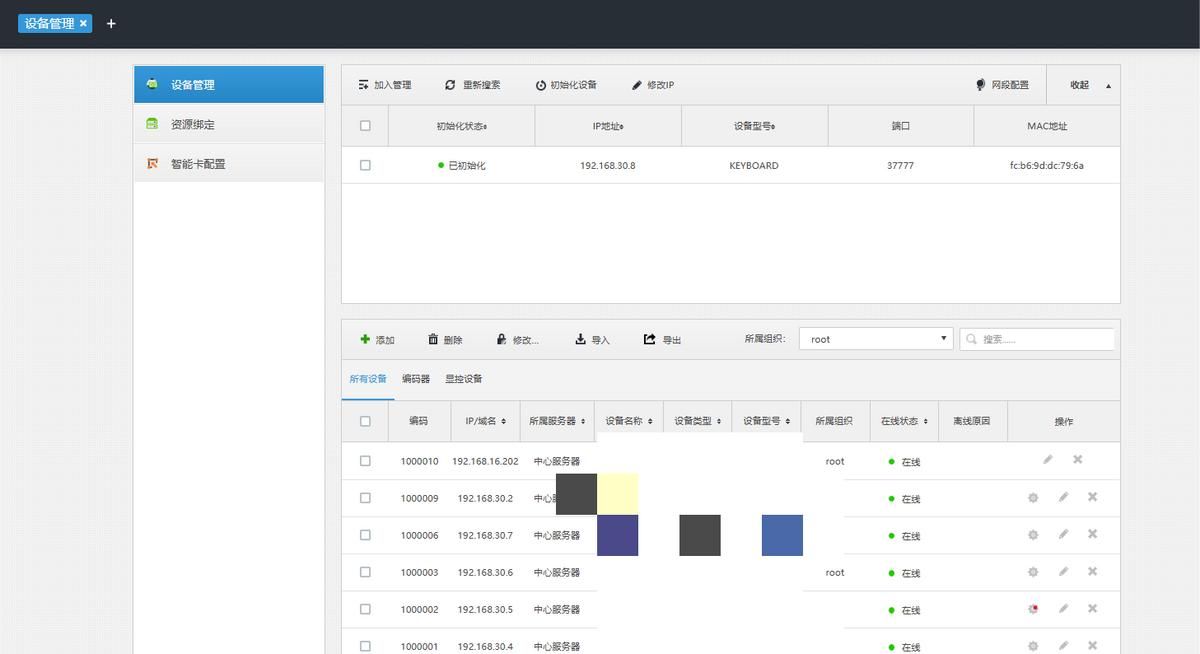Open 资源绑定 in left sidebar

click(229, 124)
